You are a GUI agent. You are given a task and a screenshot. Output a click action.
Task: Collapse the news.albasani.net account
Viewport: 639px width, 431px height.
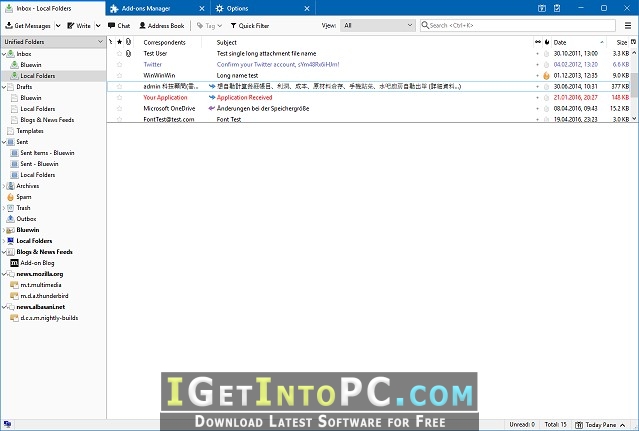pos(4,307)
